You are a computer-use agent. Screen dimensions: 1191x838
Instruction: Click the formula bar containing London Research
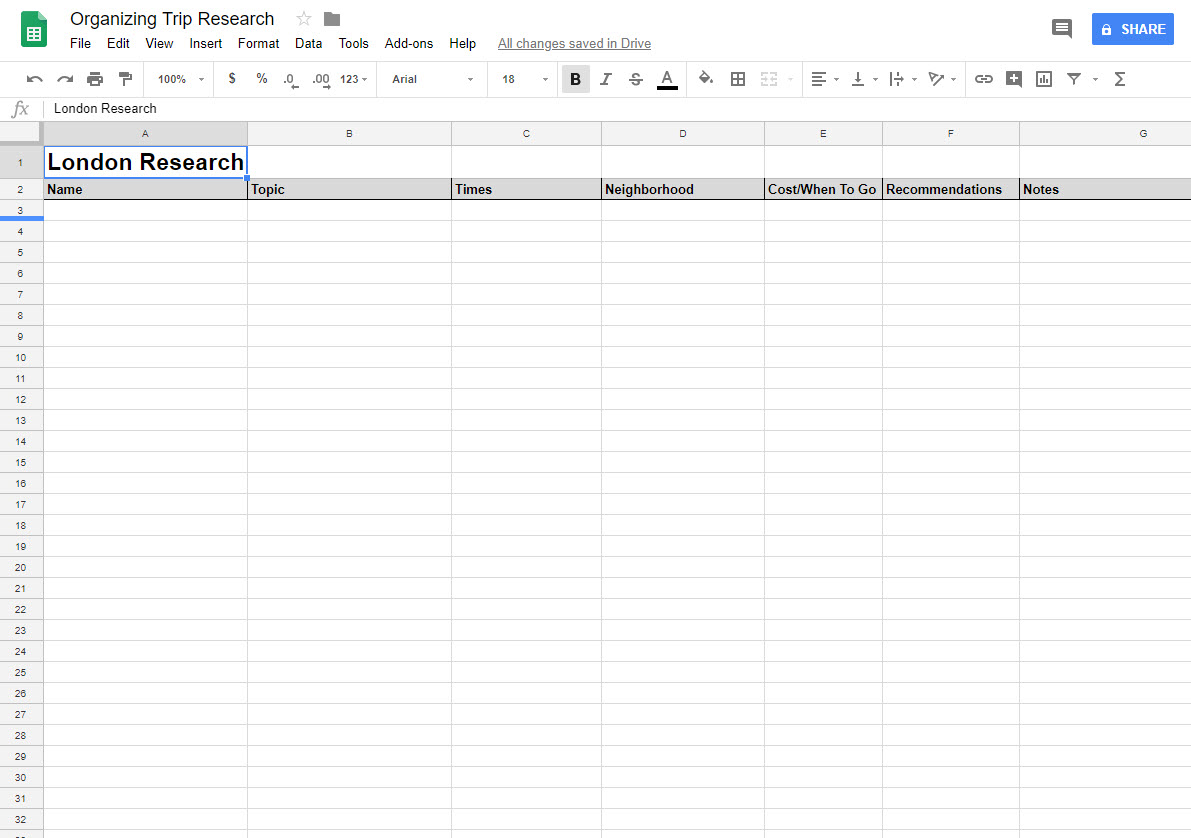pos(615,109)
